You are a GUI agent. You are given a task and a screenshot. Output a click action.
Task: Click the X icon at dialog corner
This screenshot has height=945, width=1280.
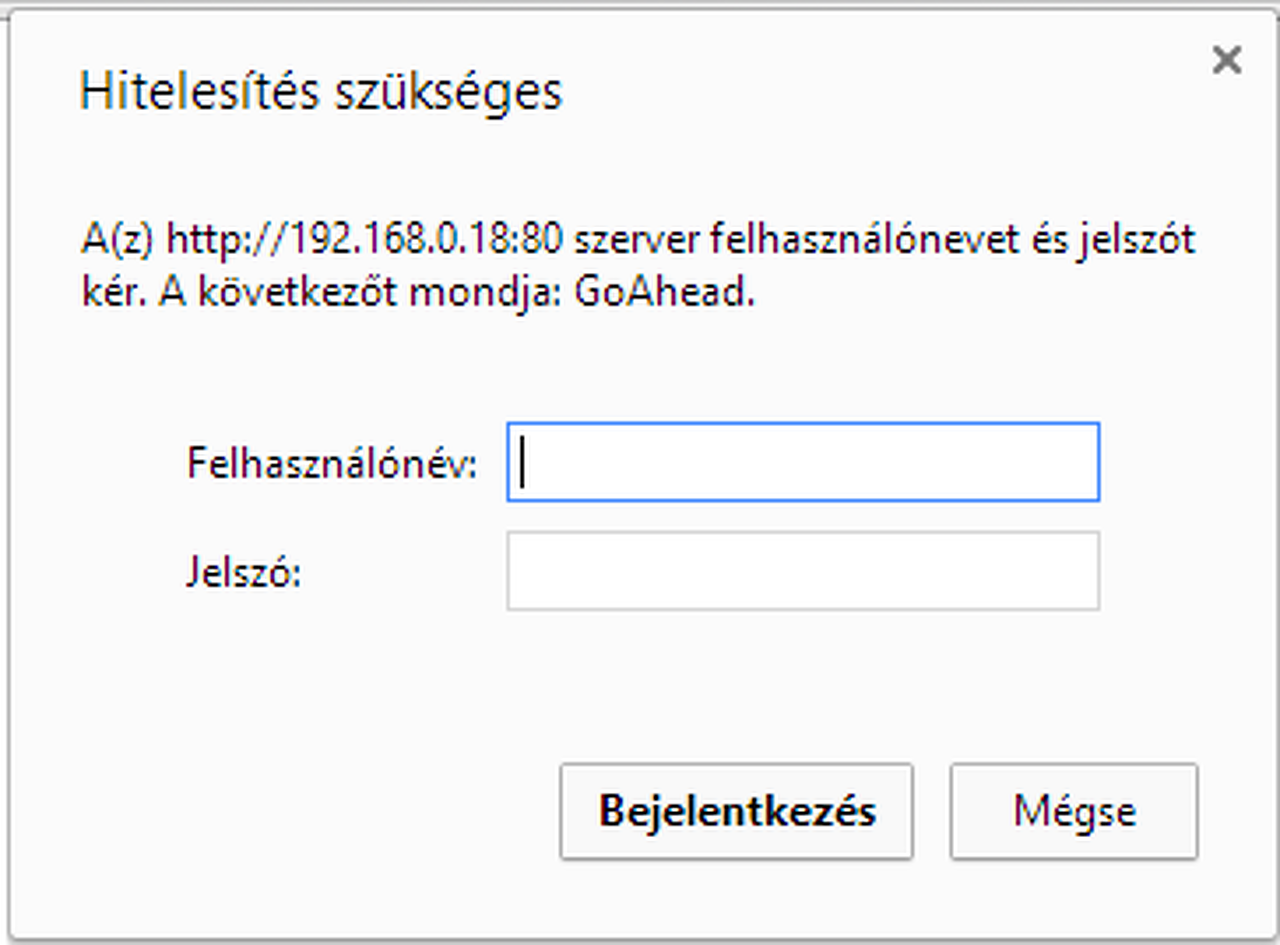click(1226, 61)
